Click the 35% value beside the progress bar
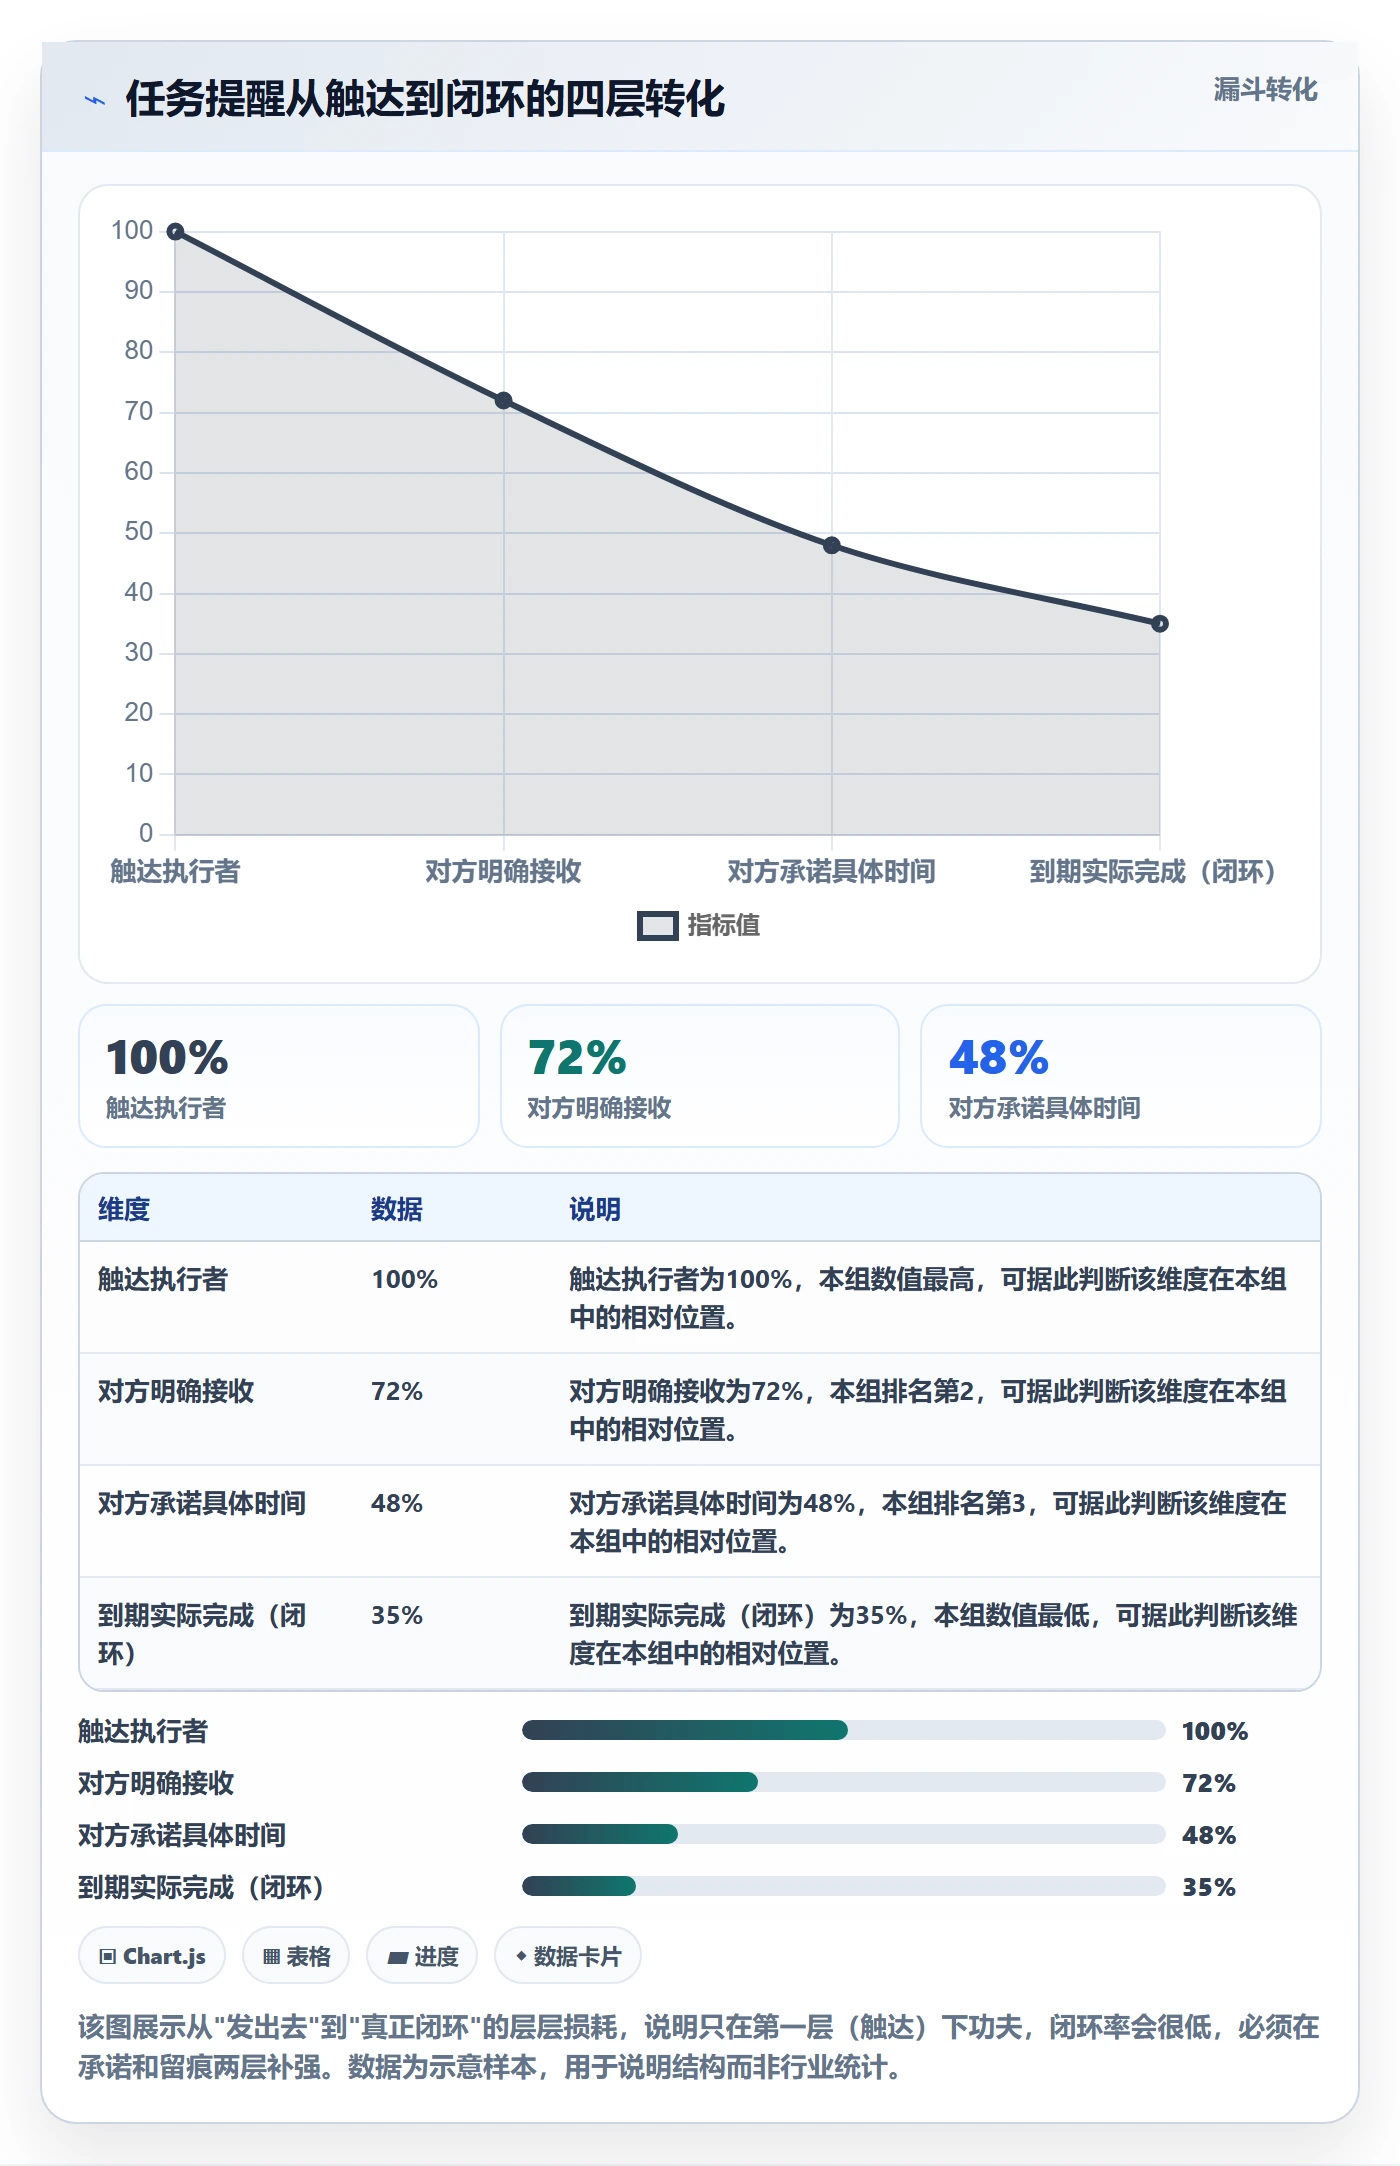This screenshot has height=2166, width=1400. [x=1209, y=1887]
